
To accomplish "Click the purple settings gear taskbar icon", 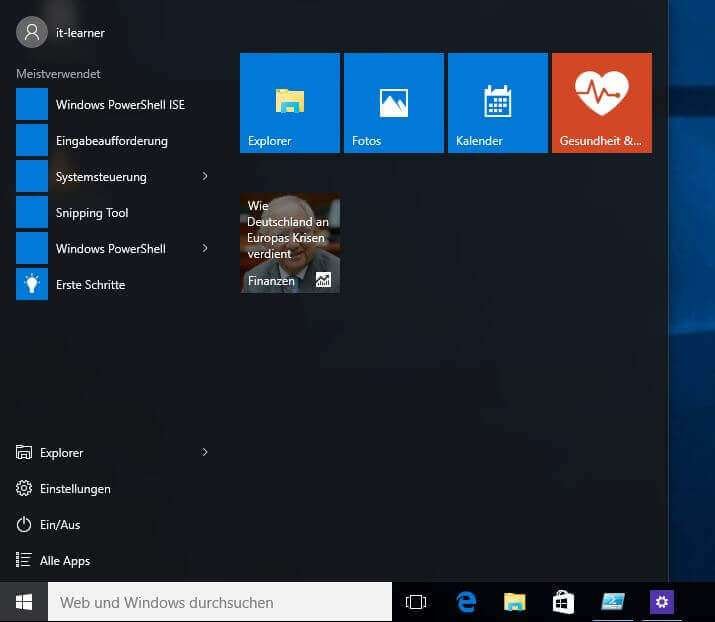I will [661, 602].
